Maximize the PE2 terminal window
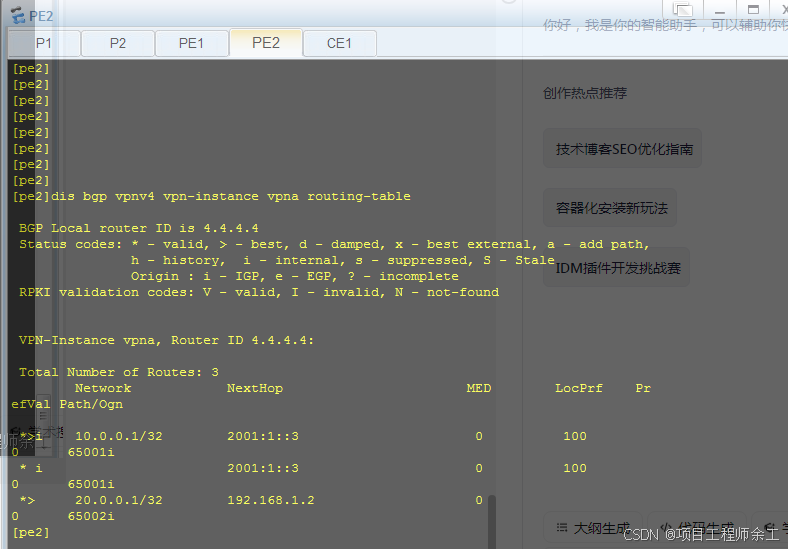The height and width of the screenshot is (549, 788). click(x=753, y=9)
